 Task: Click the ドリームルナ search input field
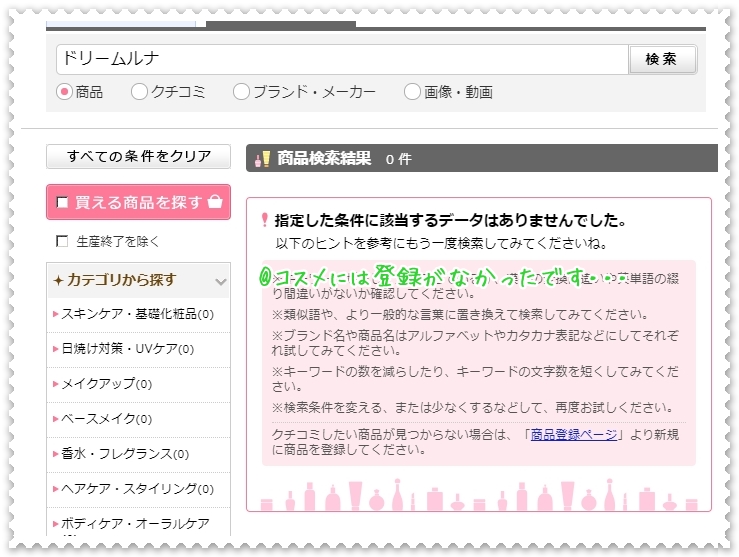[x=341, y=59]
